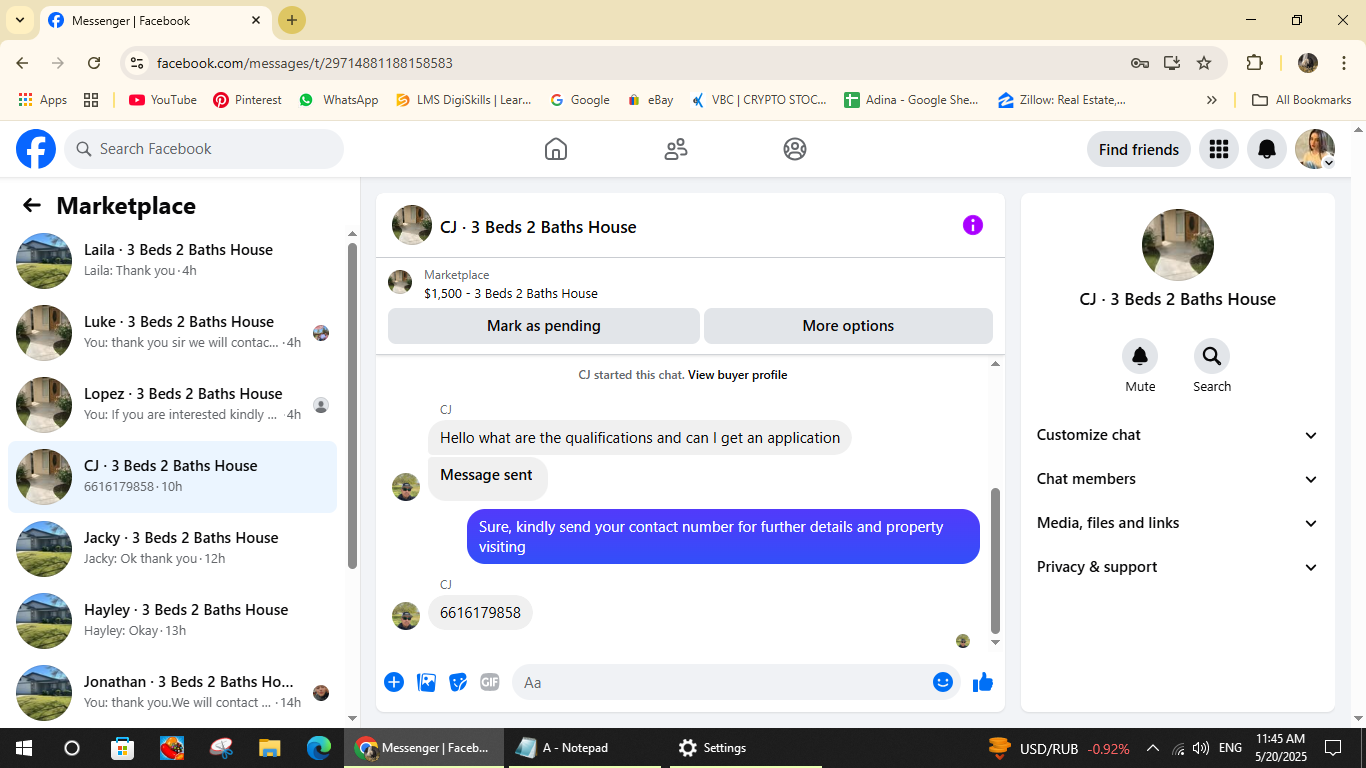The height and width of the screenshot is (768, 1366).
Task: Choose a GIF in the composer
Action: point(490,682)
